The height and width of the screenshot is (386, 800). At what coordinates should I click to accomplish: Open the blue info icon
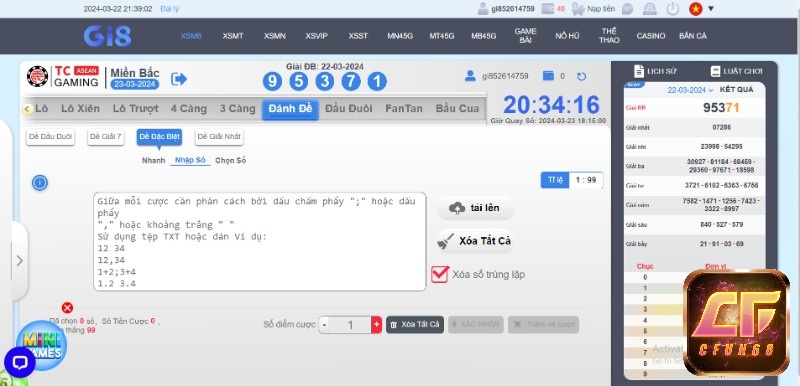pos(40,183)
